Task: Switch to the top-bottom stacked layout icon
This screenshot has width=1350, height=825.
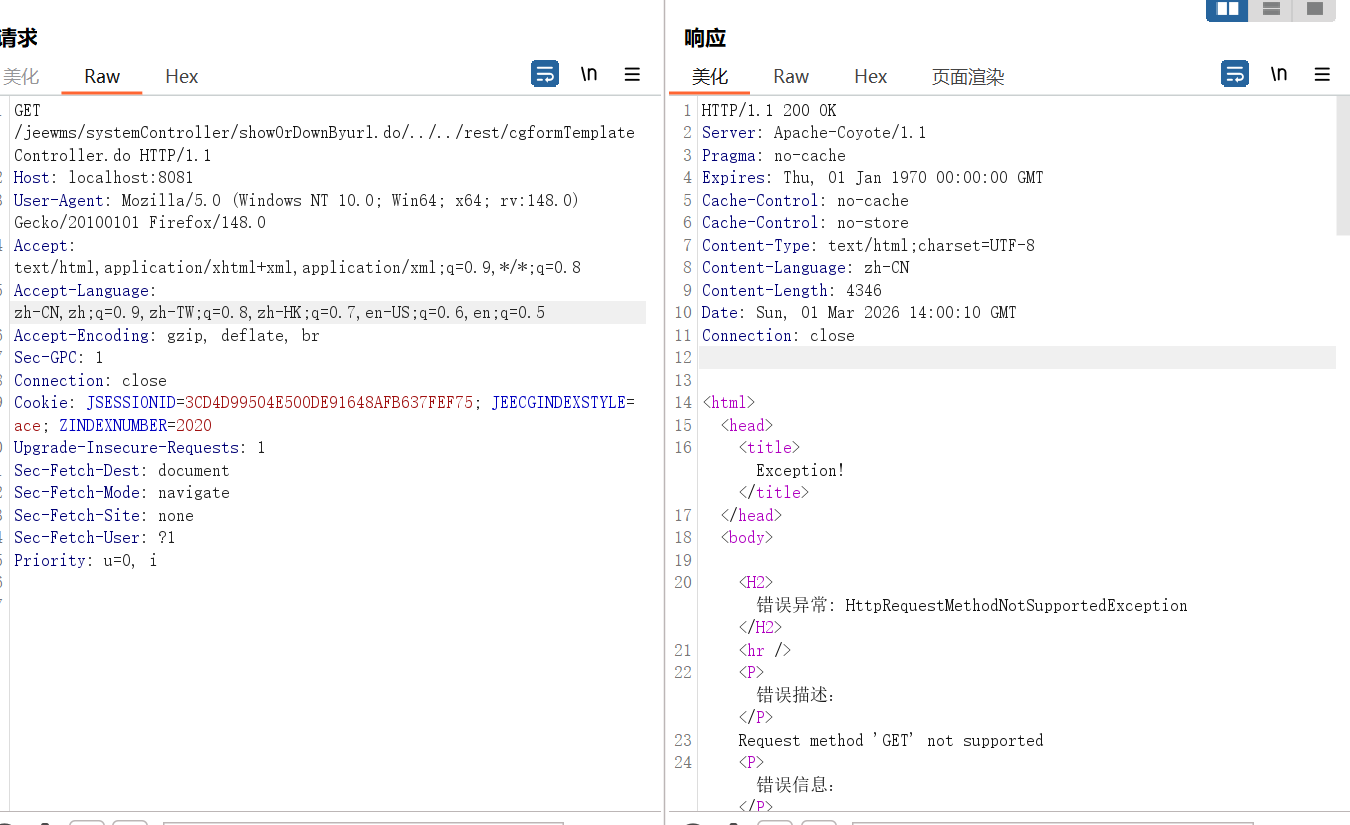Action: 1271,9
